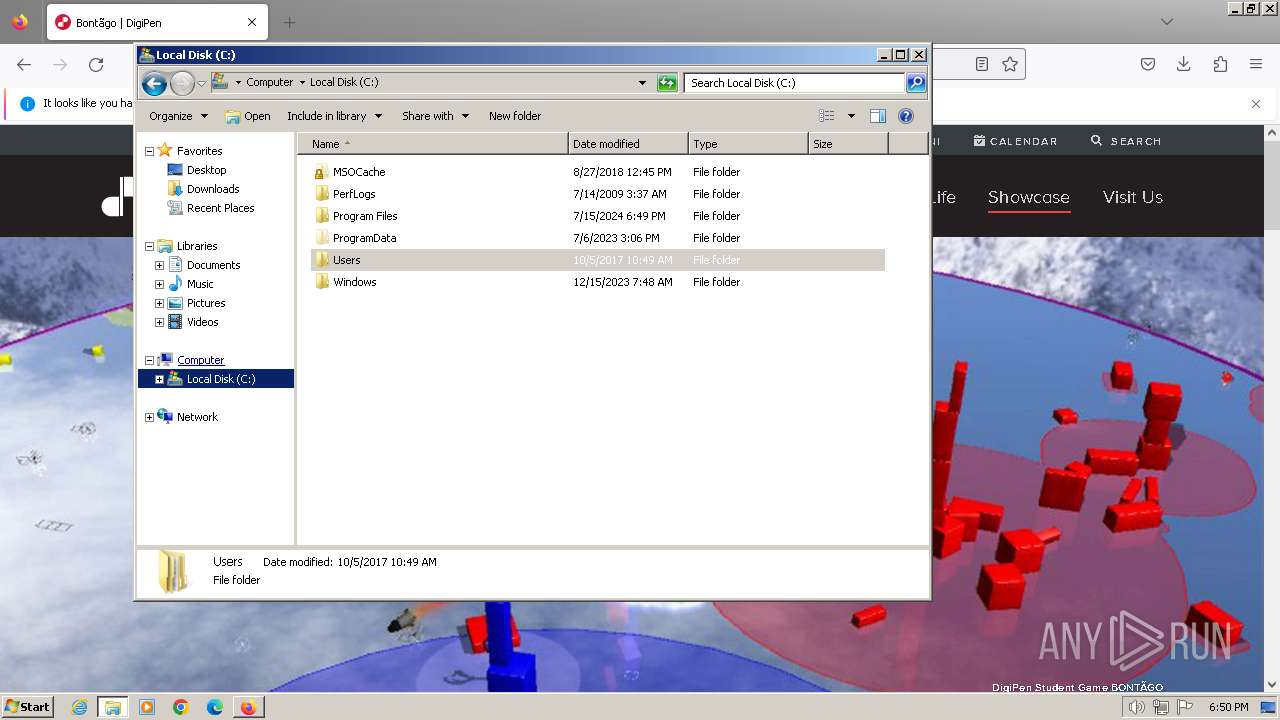Expand the Music library node

pos(159,284)
